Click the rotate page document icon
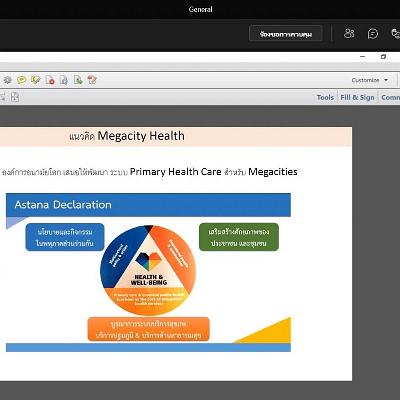Viewport: 400px width, 400px height. (64, 80)
